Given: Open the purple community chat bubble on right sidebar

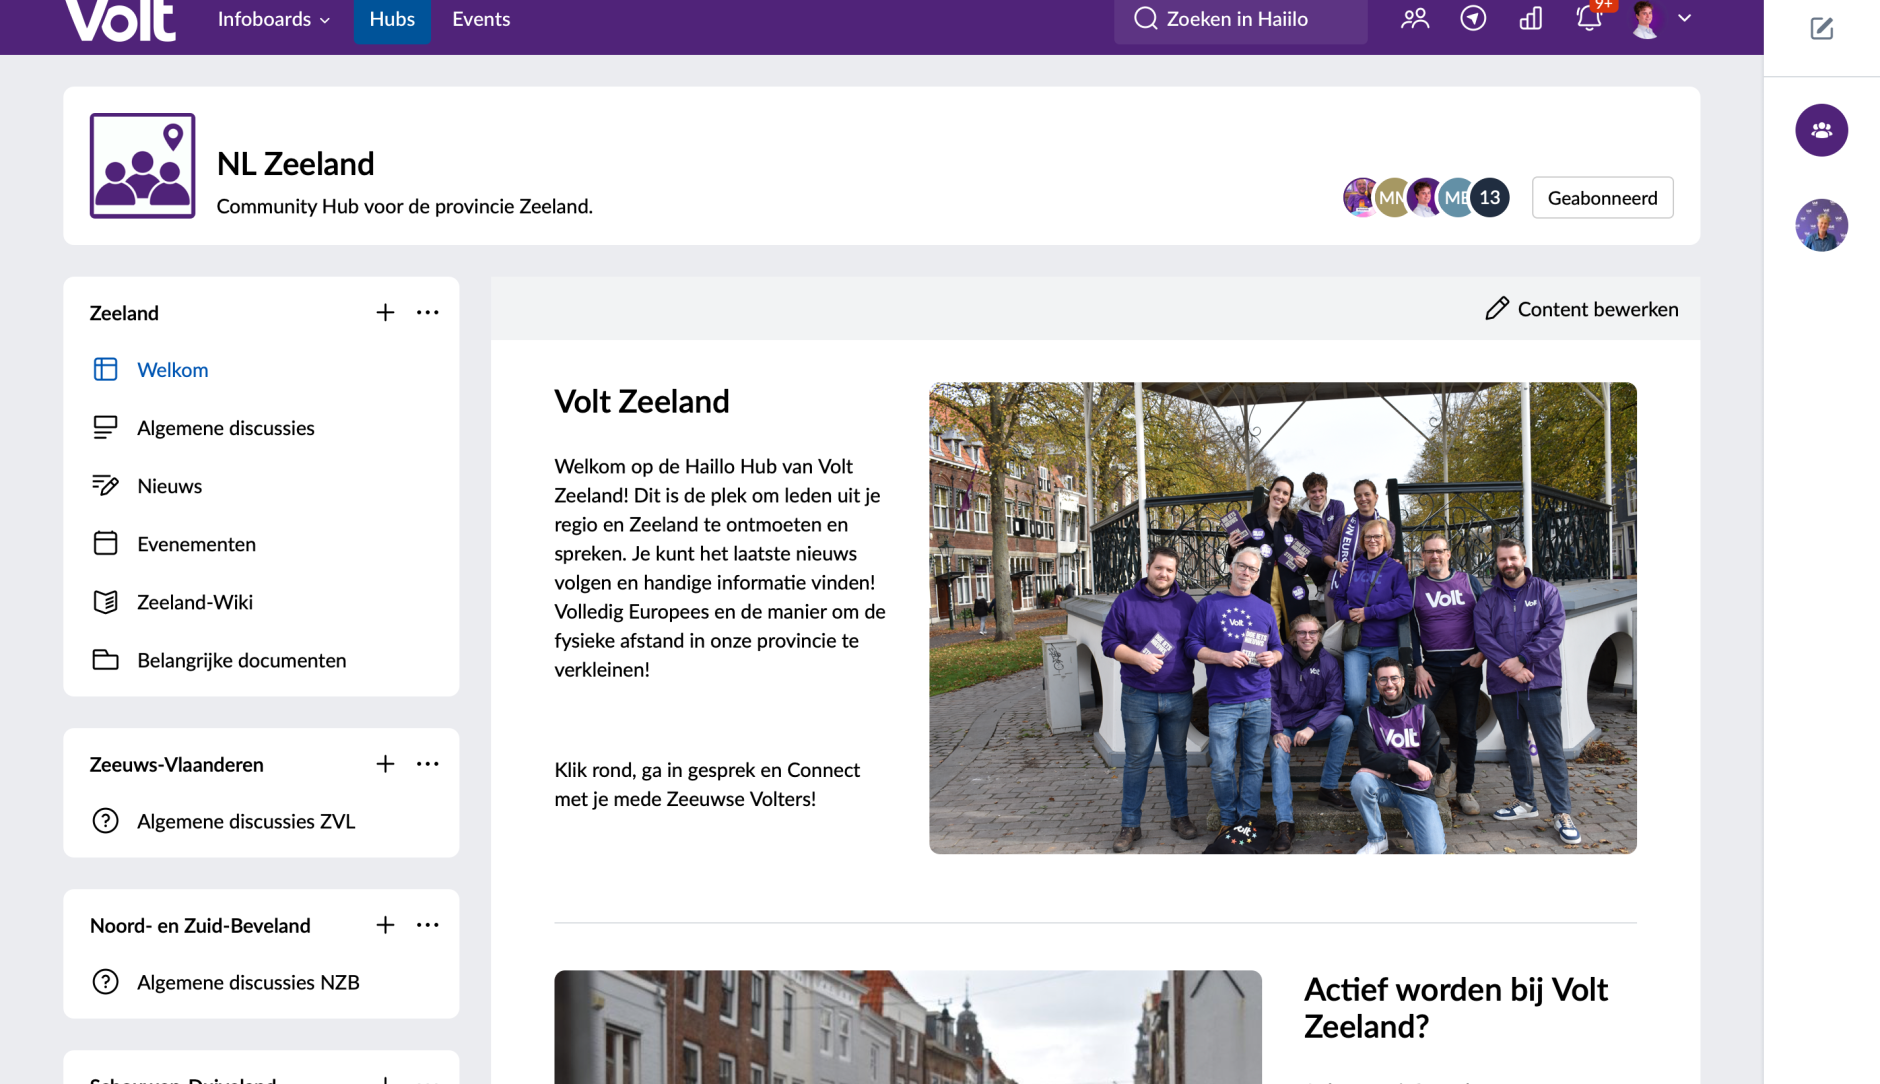Looking at the screenshot, I should tap(1822, 130).
